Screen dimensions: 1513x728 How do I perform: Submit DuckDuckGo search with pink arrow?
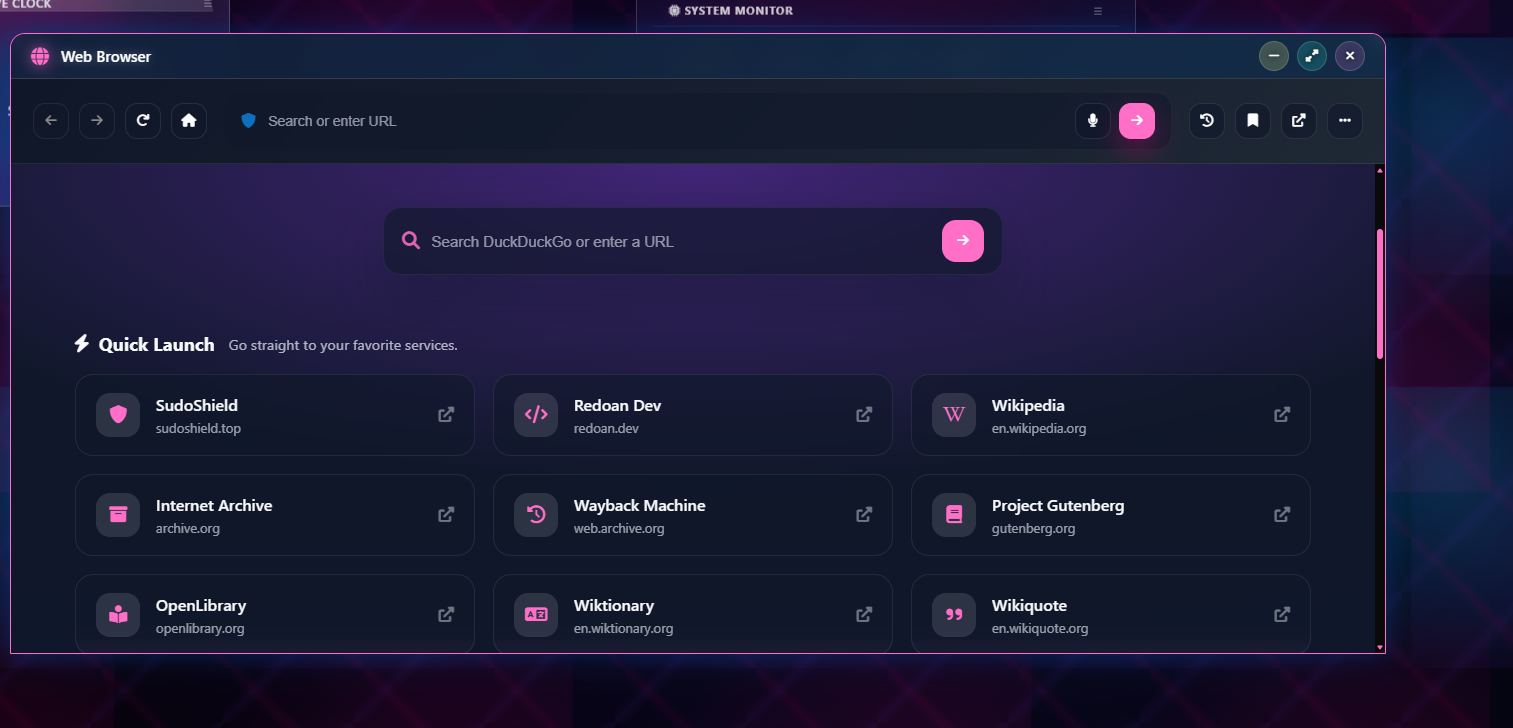point(962,241)
